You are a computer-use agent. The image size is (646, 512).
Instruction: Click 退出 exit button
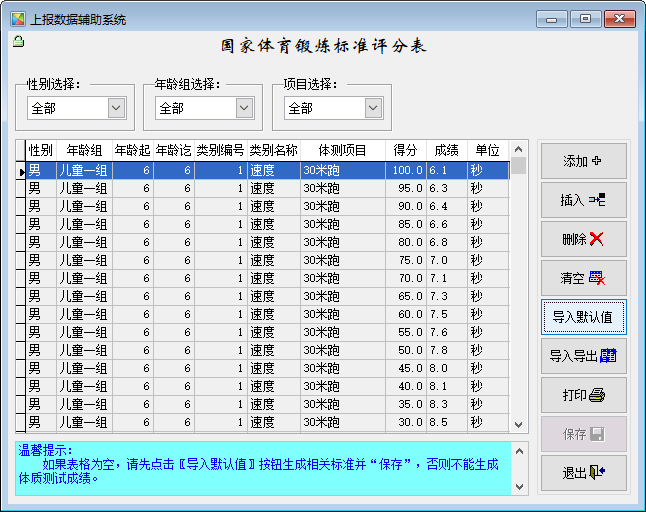[583, 473]
